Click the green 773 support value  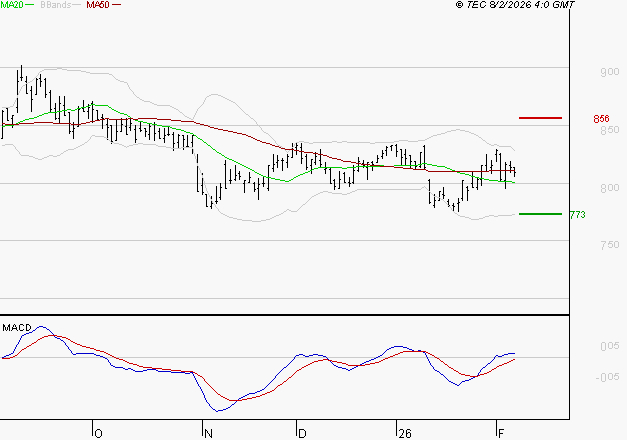tap(577, 215)
